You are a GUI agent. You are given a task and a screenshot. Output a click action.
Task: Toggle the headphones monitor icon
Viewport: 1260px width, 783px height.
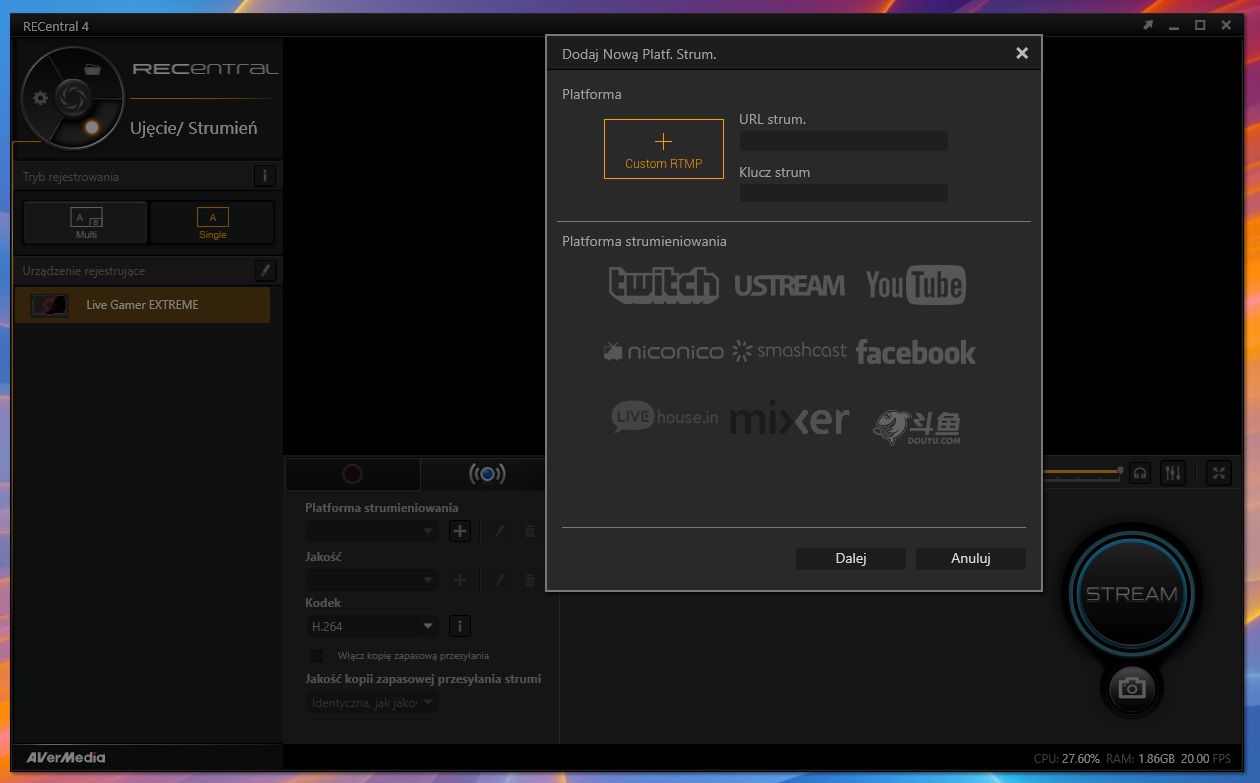(x=1140, y=473)
